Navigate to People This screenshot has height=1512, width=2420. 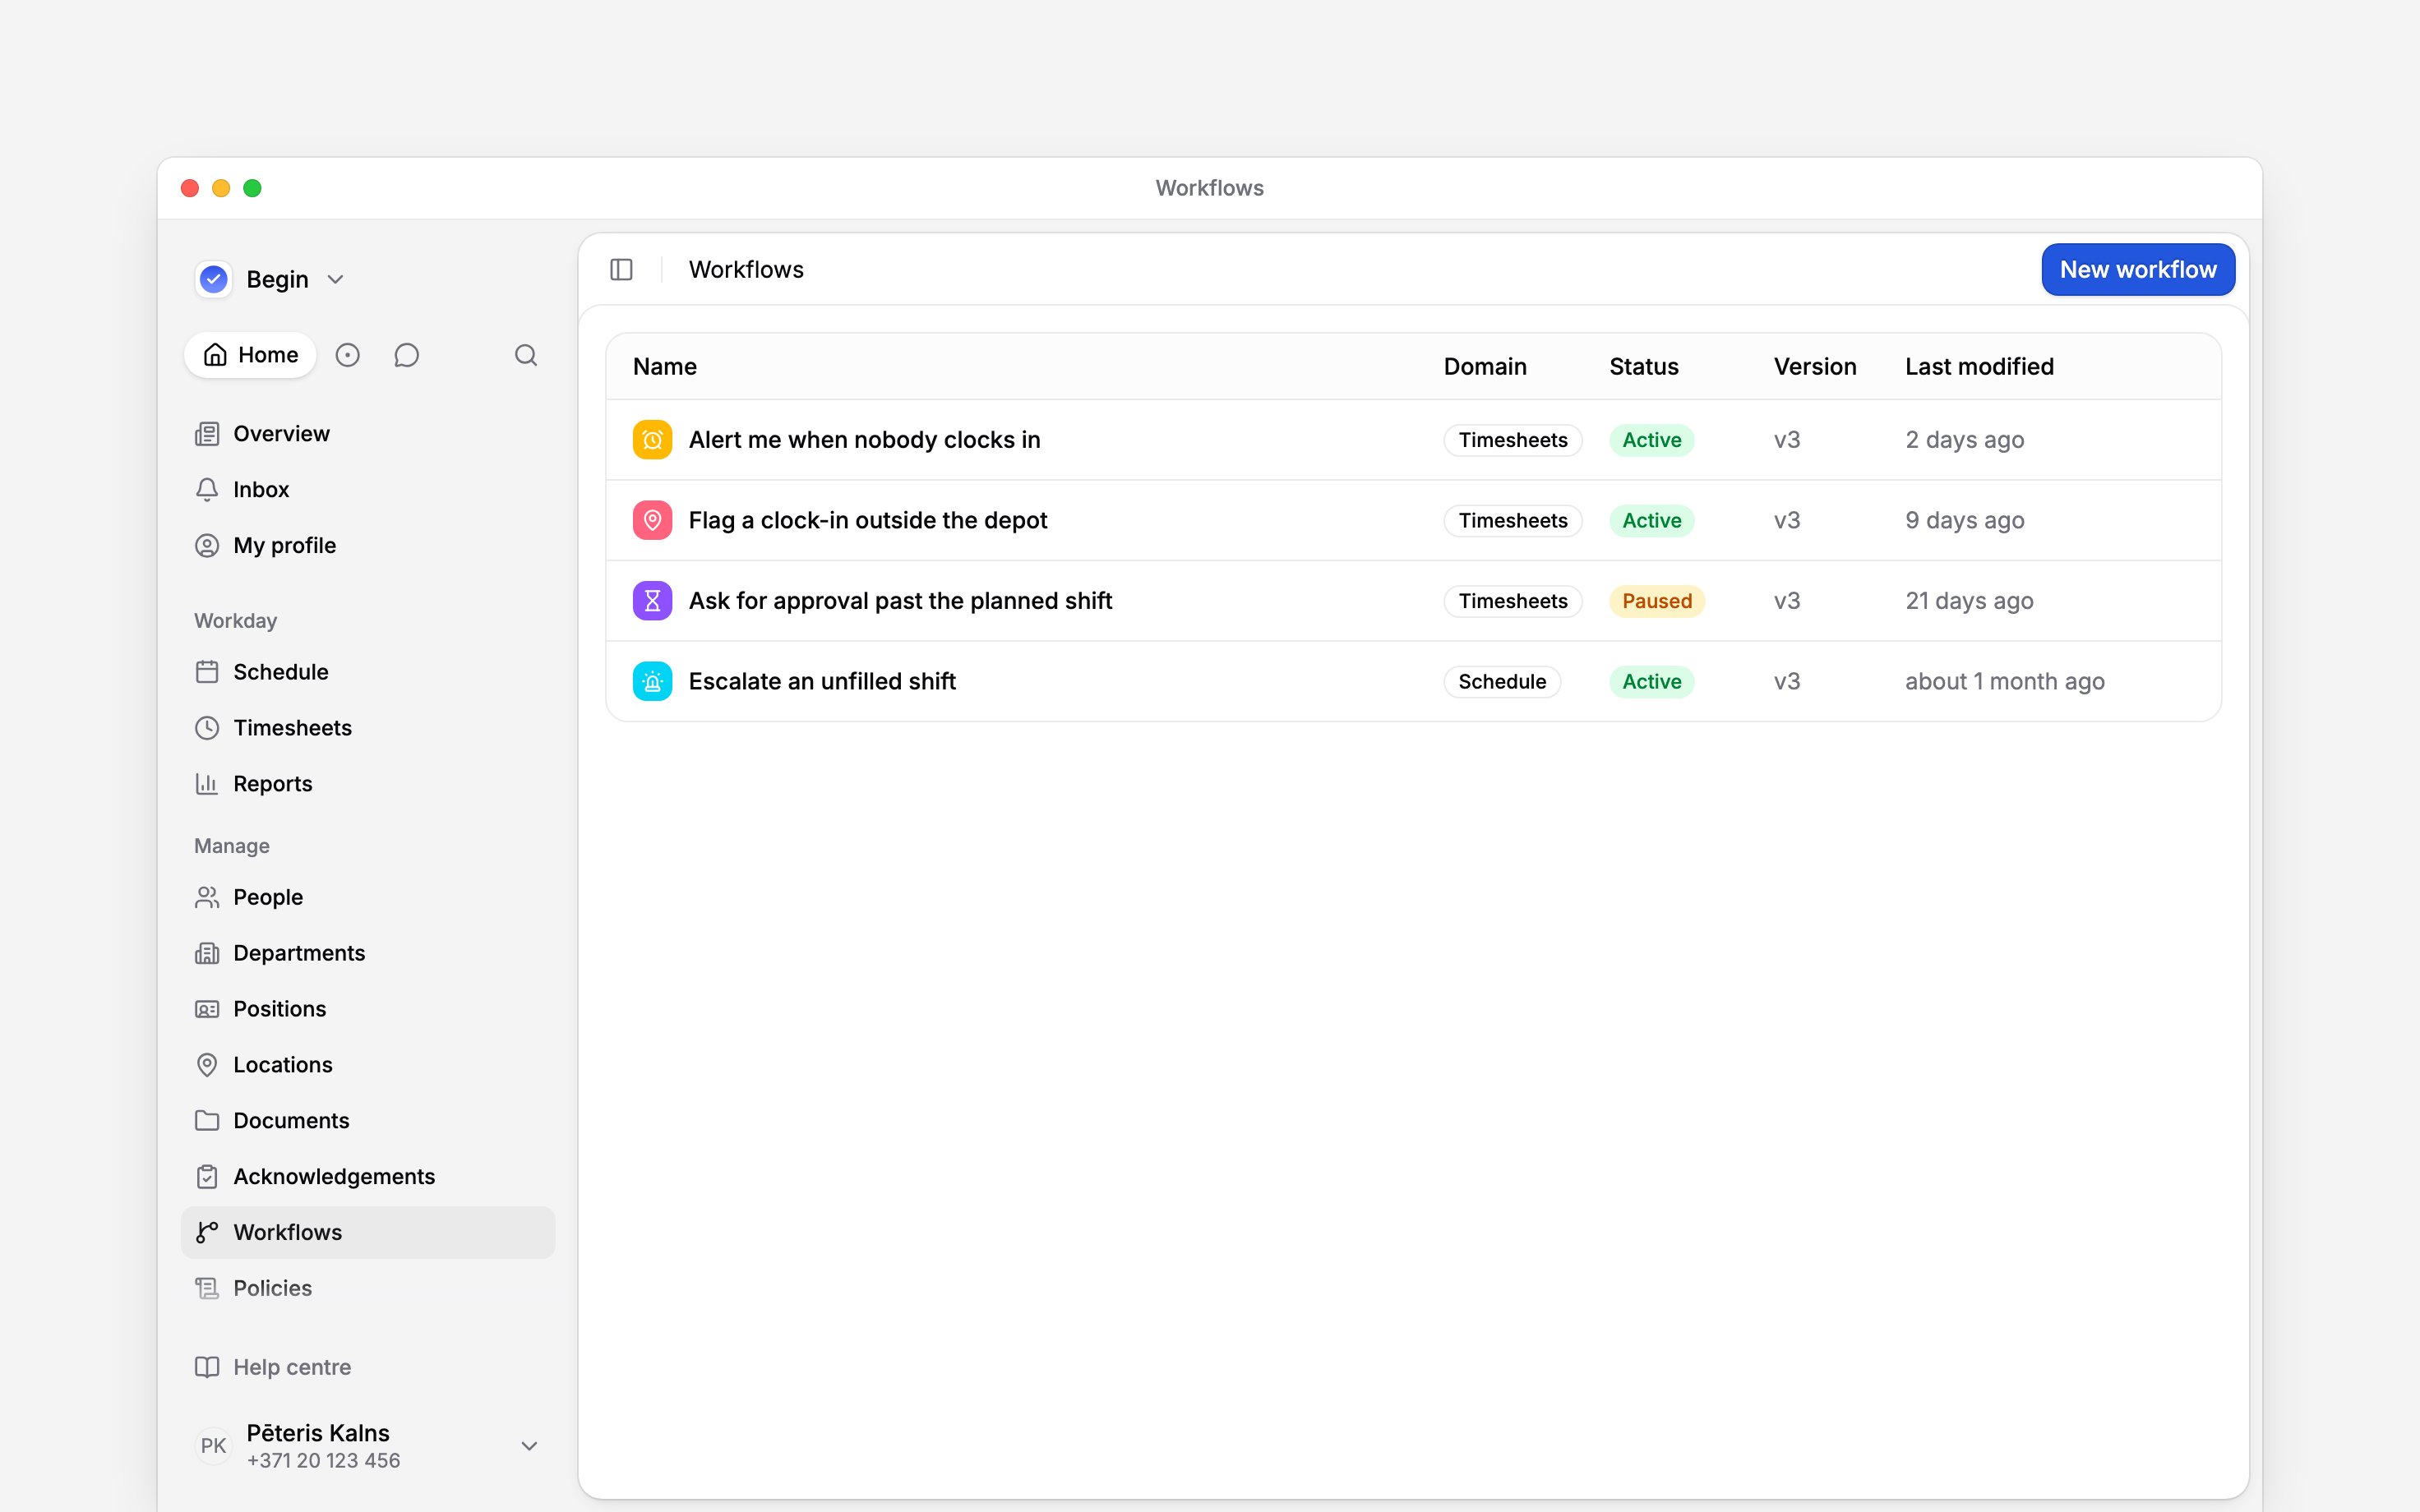pyautogui.click(x=368, y=897)
